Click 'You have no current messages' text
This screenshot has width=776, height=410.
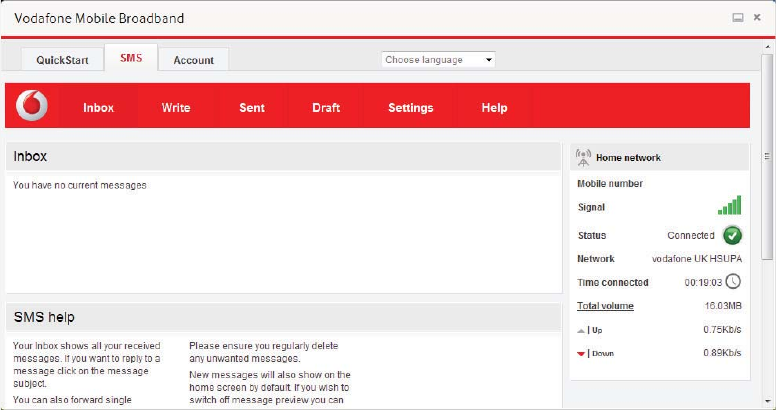80,185
